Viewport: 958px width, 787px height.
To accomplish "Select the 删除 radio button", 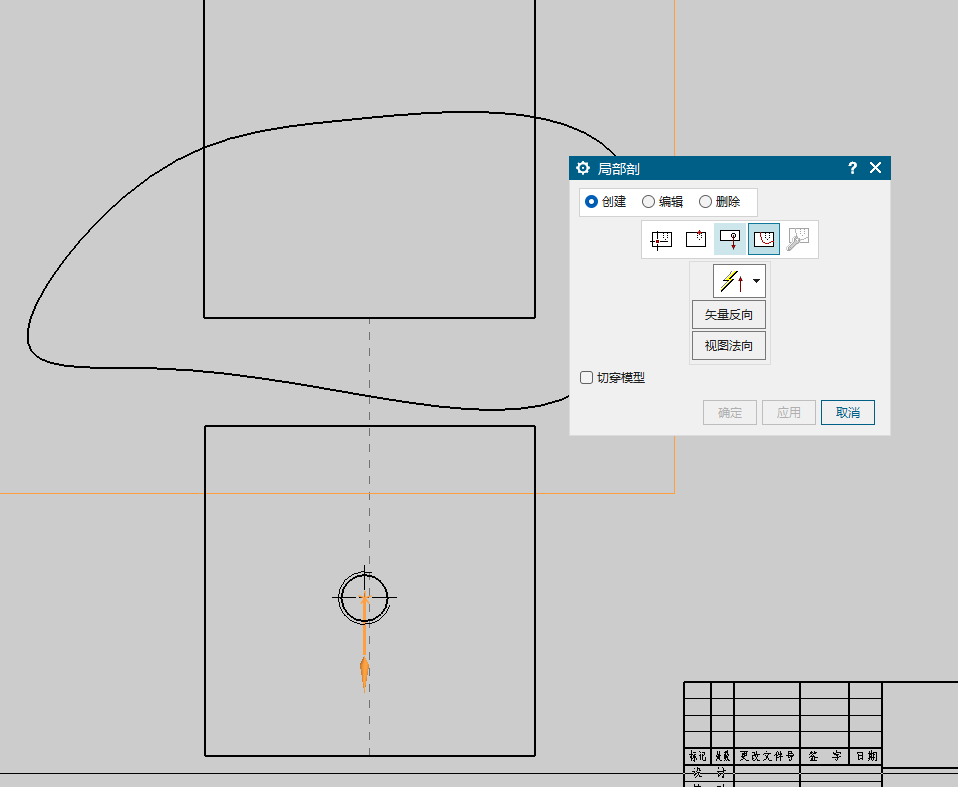I will coord(706,201).
